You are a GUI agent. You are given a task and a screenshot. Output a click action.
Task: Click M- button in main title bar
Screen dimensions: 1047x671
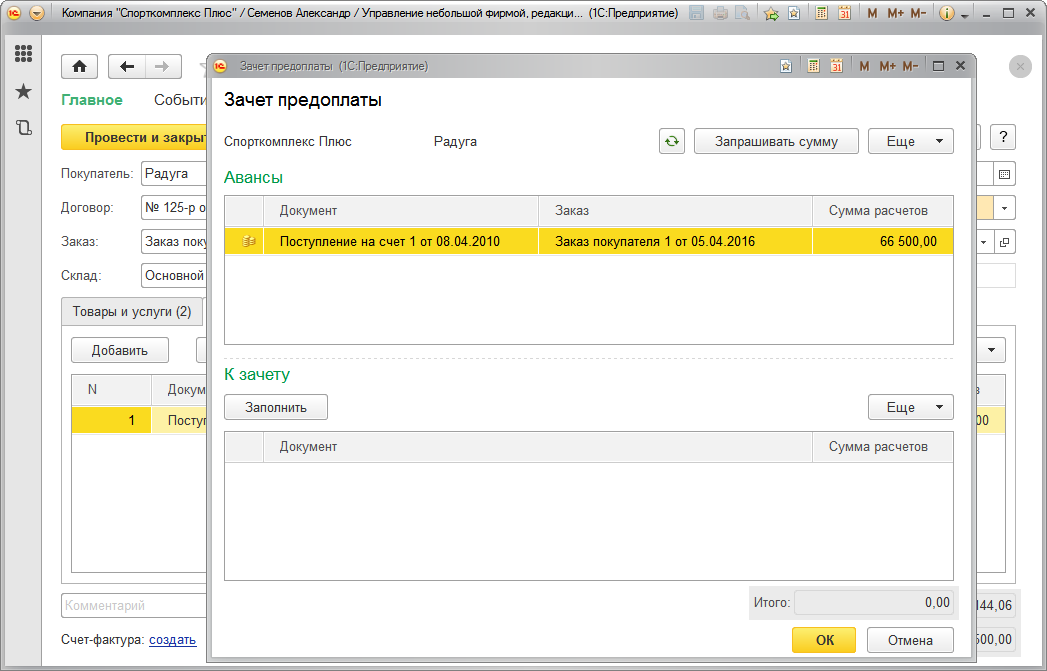pos(918,13)
